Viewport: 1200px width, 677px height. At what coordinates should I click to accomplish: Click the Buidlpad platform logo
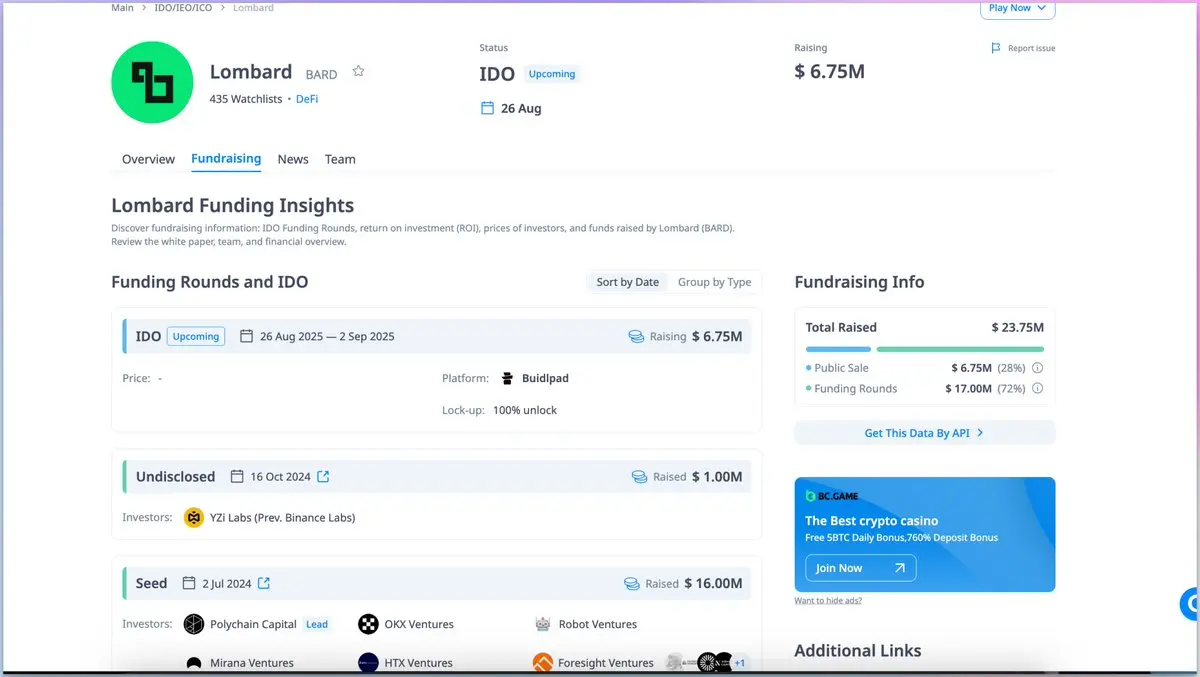point(509,378)
